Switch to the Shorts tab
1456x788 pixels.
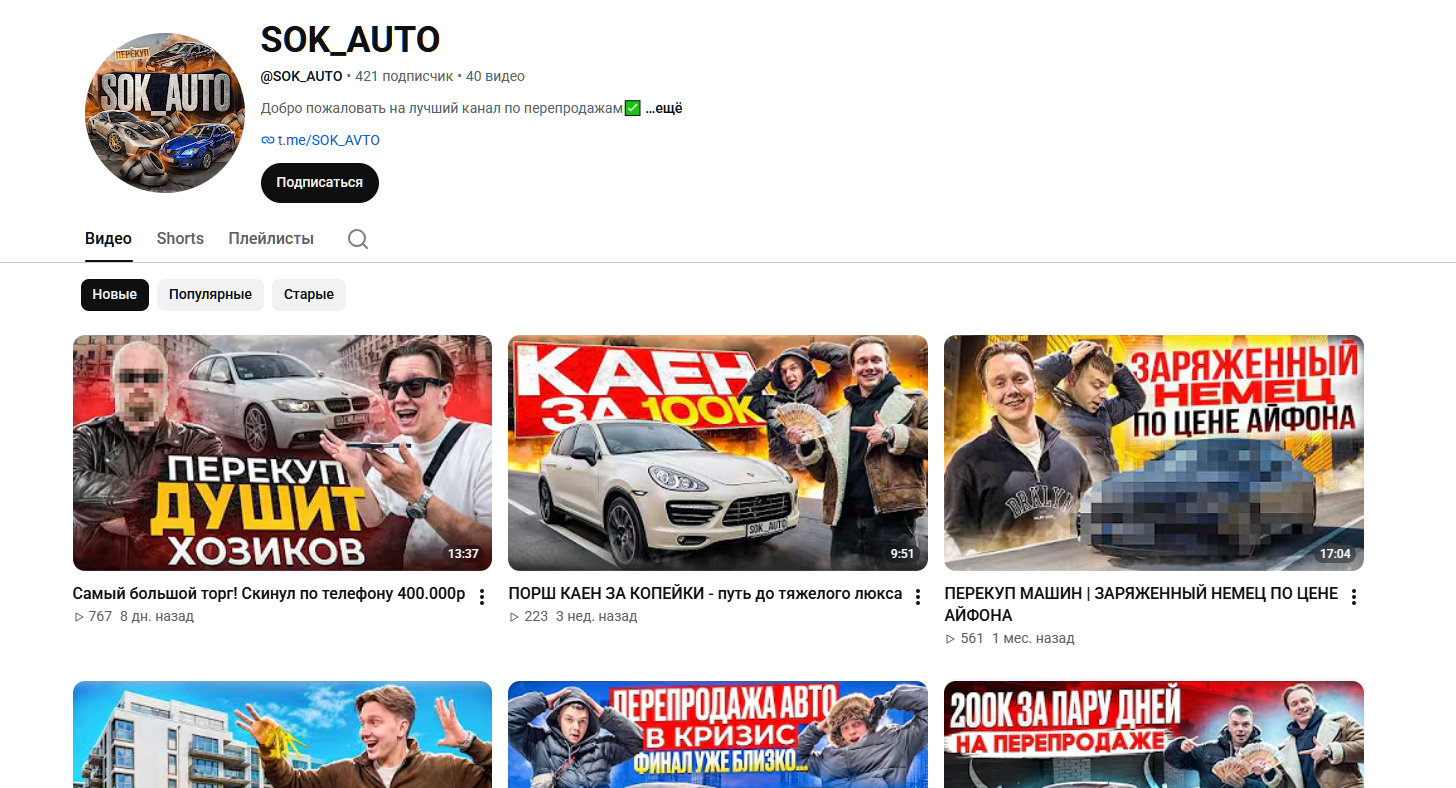coord(180,239)
